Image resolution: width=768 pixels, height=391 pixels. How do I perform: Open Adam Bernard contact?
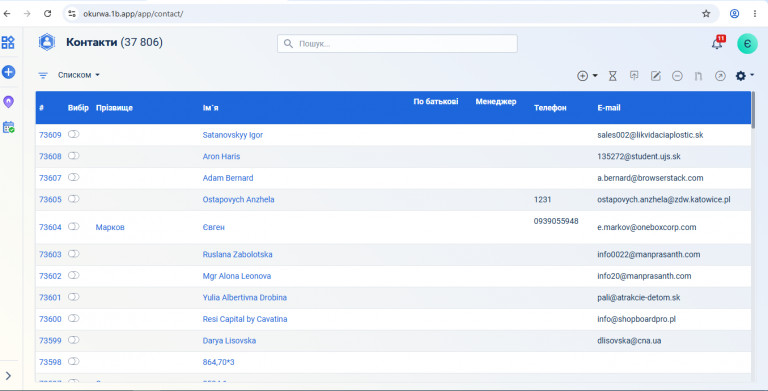(x=228, y=178)
